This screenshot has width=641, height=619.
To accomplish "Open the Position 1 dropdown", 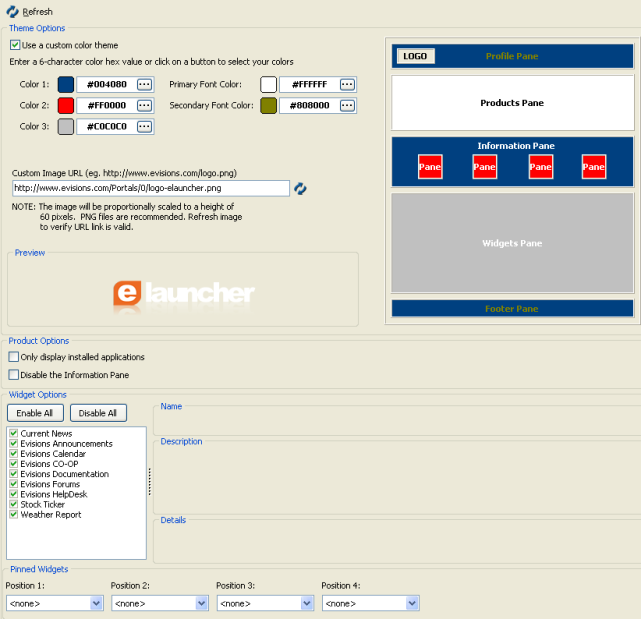I will tap(96, 603).
